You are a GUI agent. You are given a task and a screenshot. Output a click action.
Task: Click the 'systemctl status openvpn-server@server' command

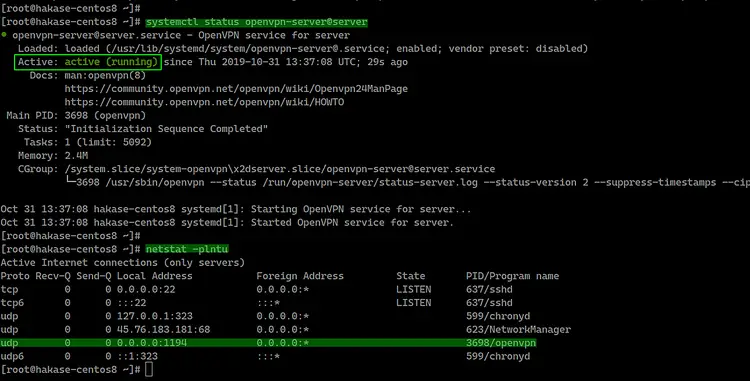(256, 22)
